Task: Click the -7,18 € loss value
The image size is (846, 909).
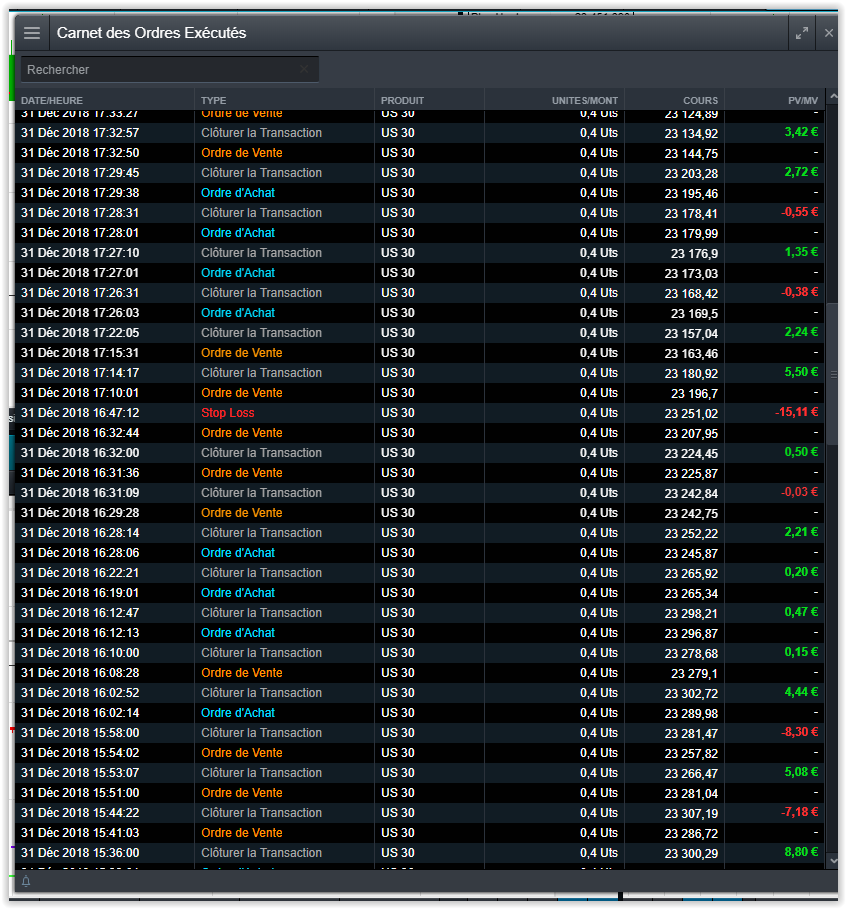Action: pos(800,812)
